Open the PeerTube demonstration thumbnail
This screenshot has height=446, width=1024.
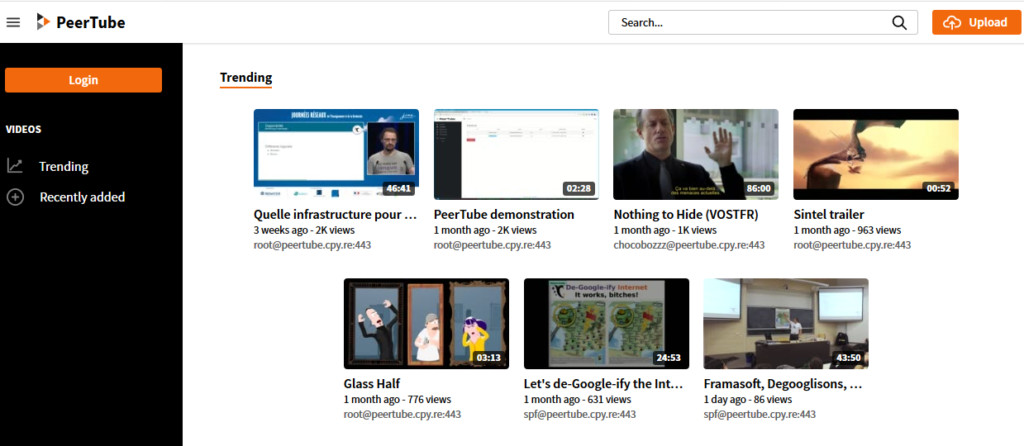pyautogui.click(x=516, y=154)
